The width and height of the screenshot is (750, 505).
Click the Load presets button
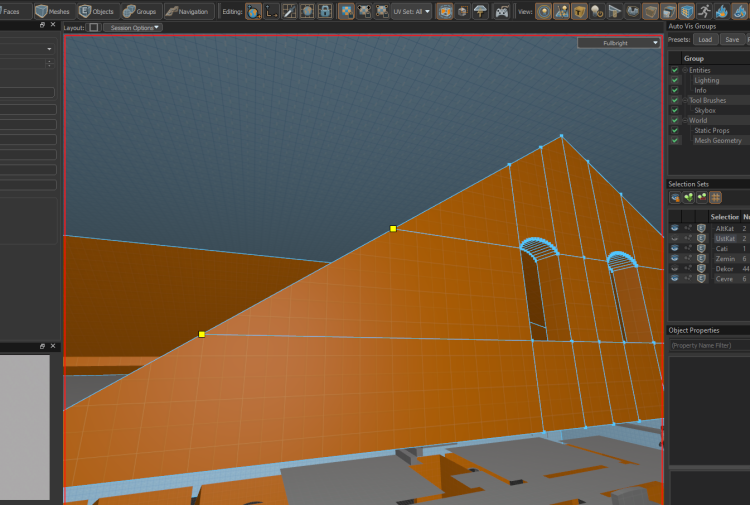[705, 39]
